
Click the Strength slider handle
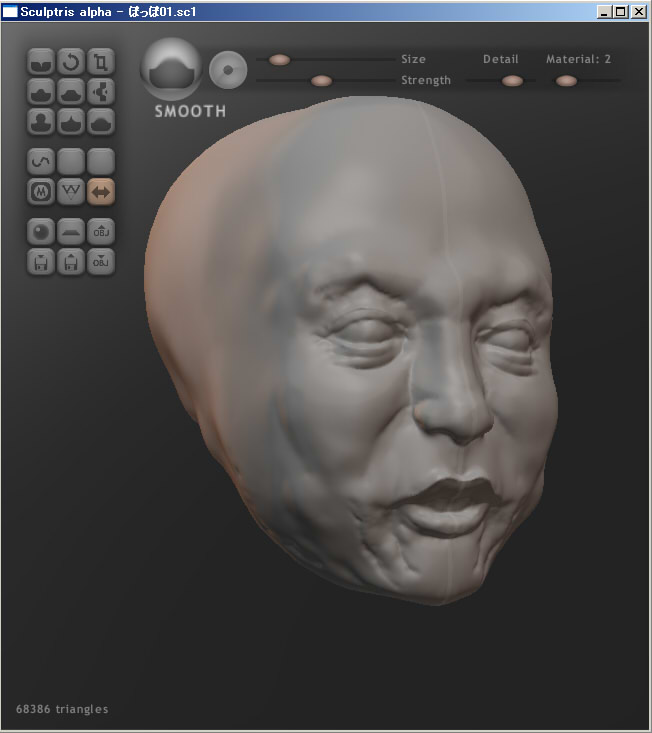pyautogui.click(x=321, y=81)
